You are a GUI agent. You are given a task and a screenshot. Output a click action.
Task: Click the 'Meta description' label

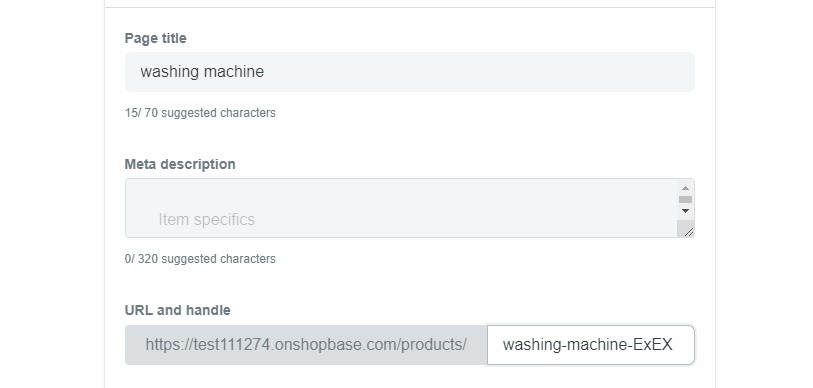pos(180,164)
